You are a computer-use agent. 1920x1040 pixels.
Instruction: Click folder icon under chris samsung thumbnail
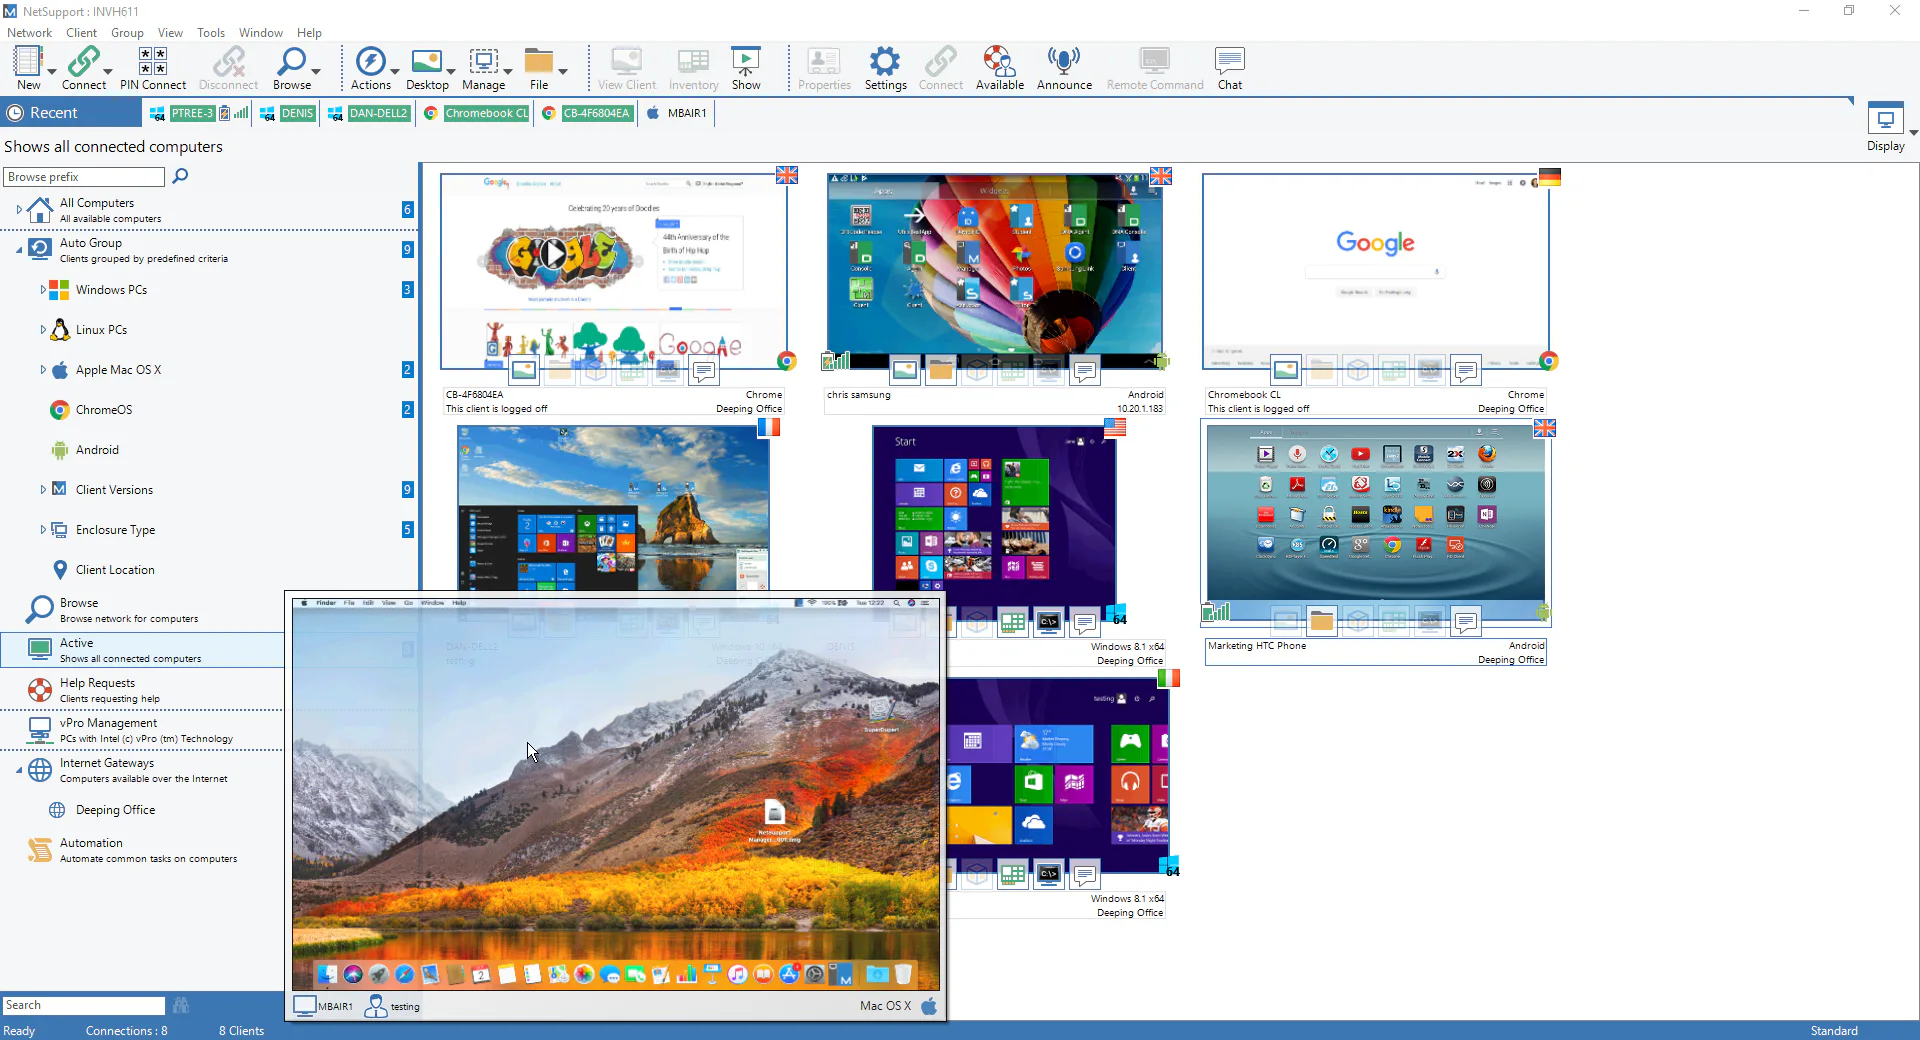click(941, 371)
